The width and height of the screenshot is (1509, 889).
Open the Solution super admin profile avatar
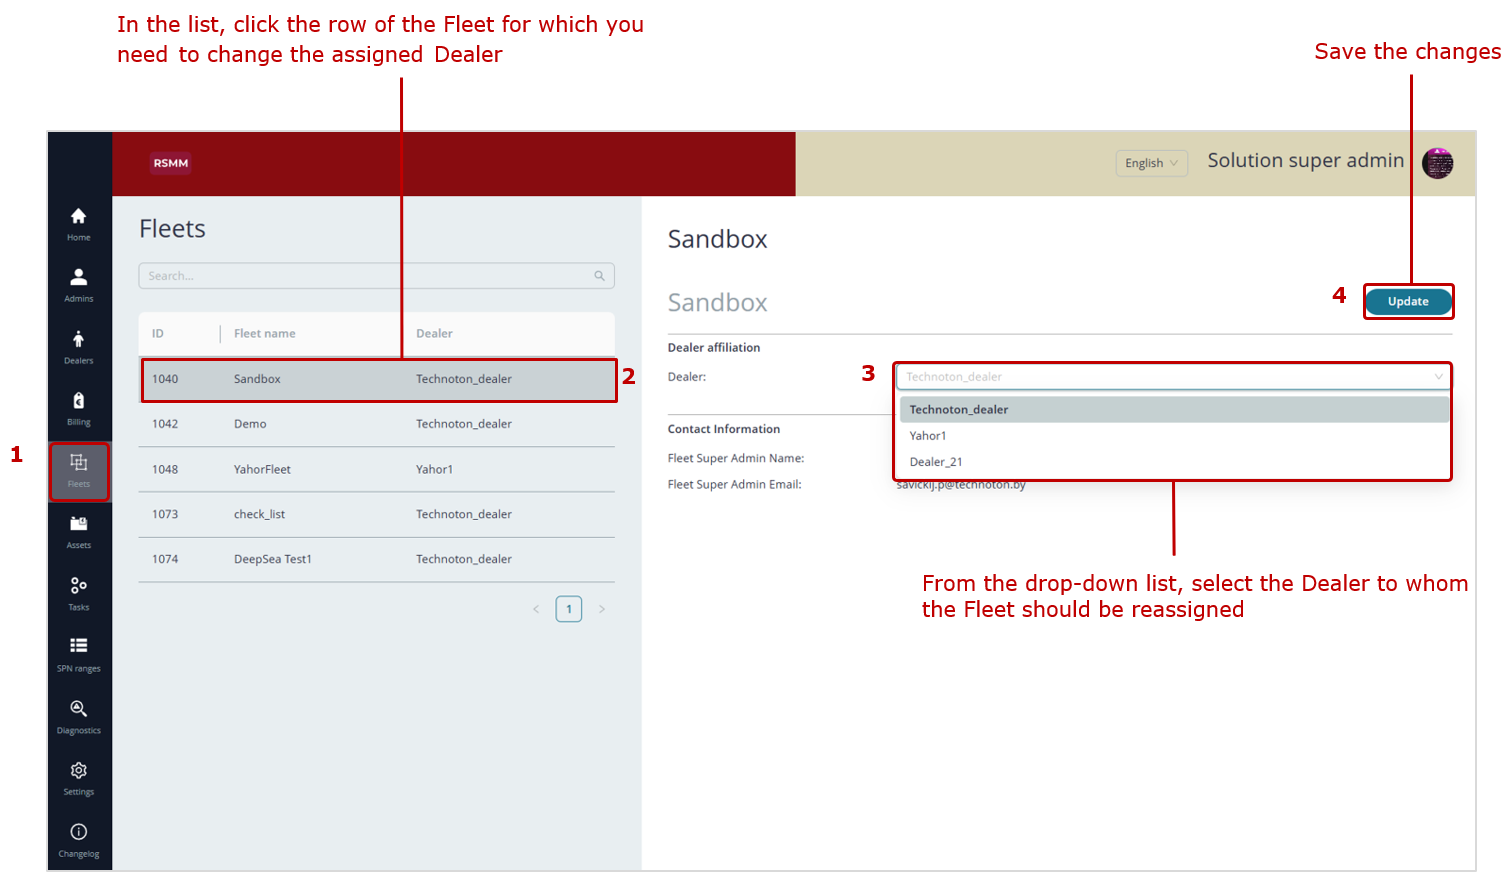pyautogui.click(x=1437, y=162)
